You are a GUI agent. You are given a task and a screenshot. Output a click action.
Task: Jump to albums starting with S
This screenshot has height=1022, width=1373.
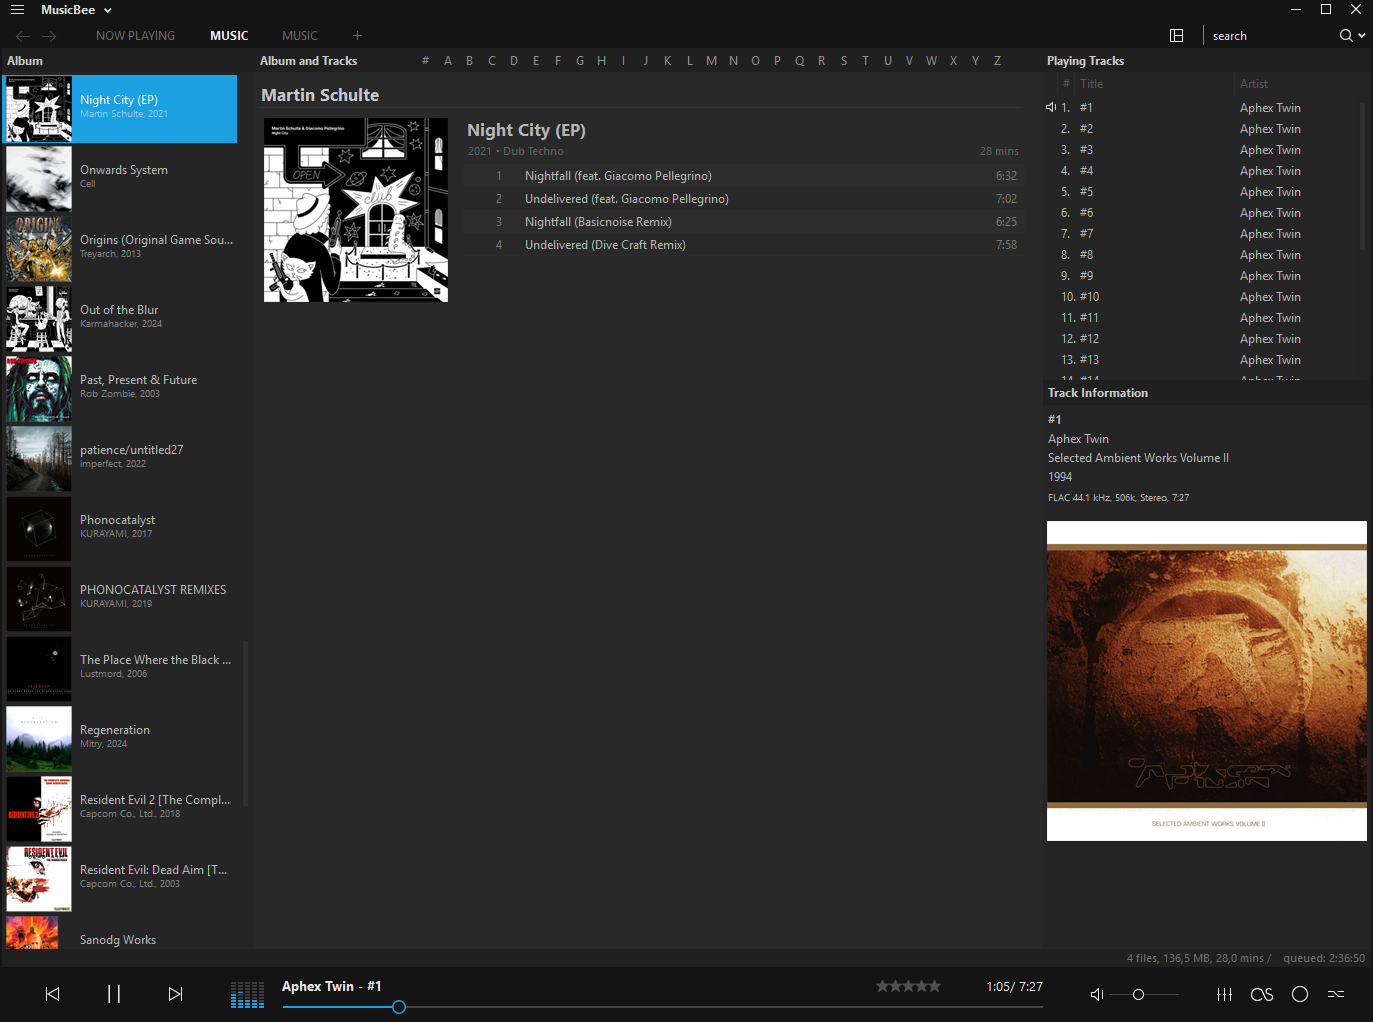tap(843, 61)
